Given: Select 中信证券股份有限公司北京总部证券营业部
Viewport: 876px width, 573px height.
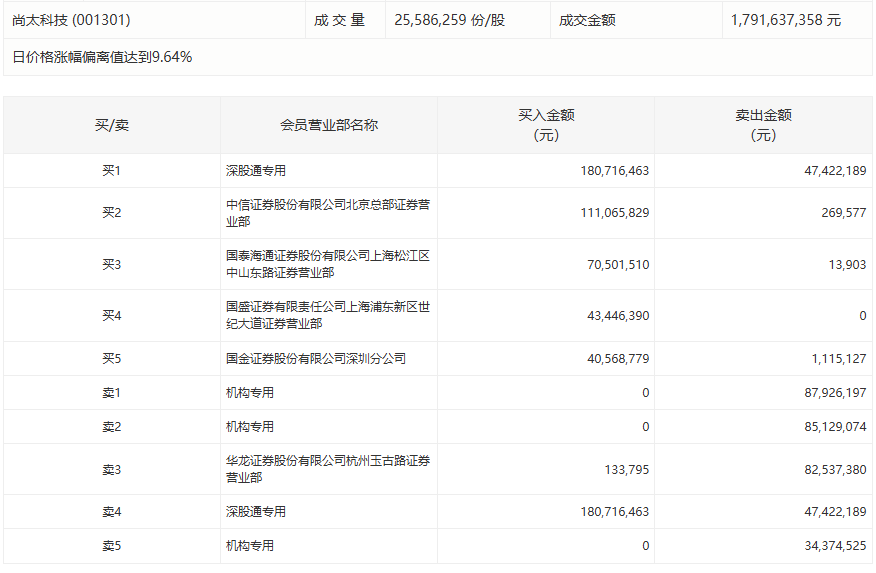Looking at the screenshot, I should tap(328, 213).
